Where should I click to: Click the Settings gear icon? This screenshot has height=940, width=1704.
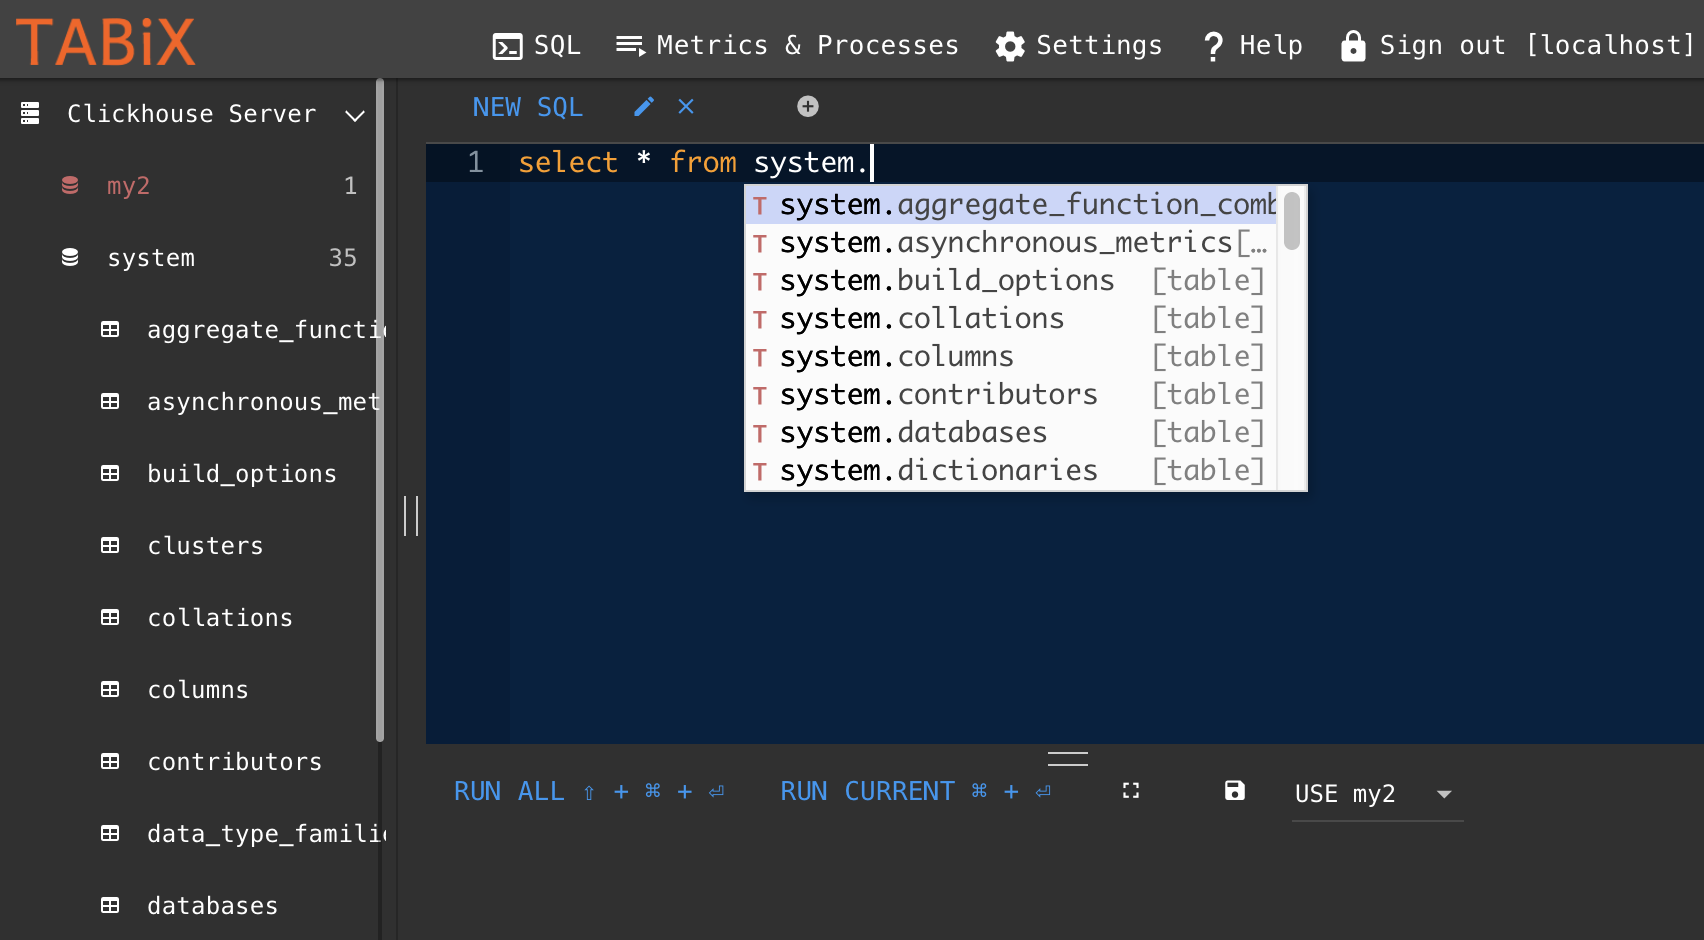click(x=1010, y=47)
